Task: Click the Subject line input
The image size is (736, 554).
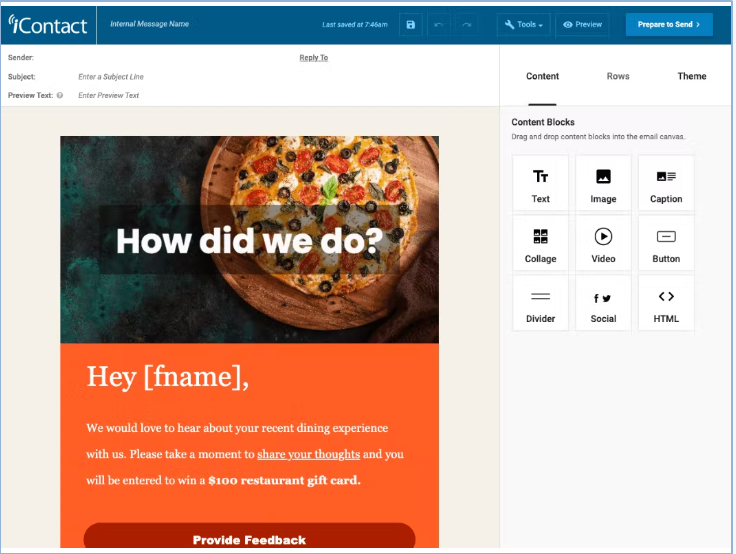Action: coord(111,77)
